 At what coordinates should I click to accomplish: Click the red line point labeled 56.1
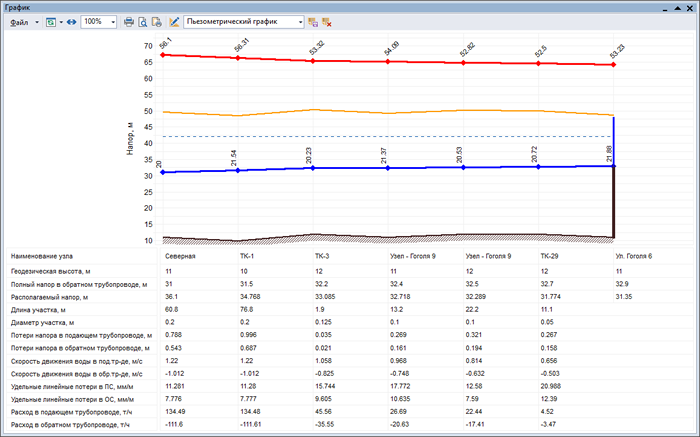(x=162, y=55)
